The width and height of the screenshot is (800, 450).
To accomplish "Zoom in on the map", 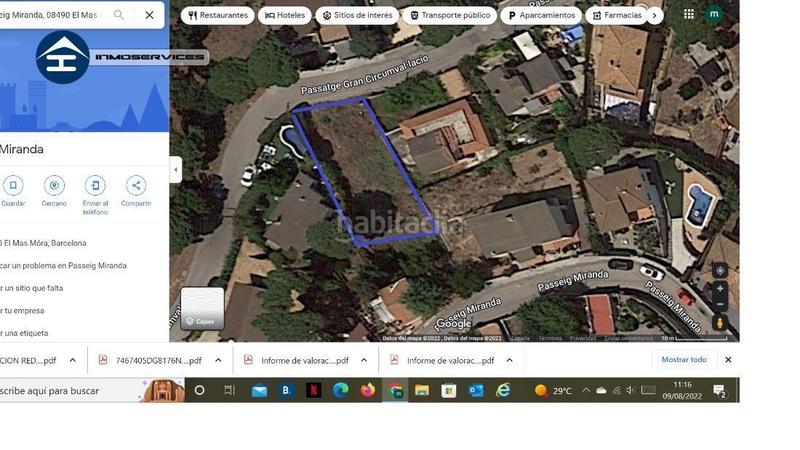I will (x=720, y=289).
